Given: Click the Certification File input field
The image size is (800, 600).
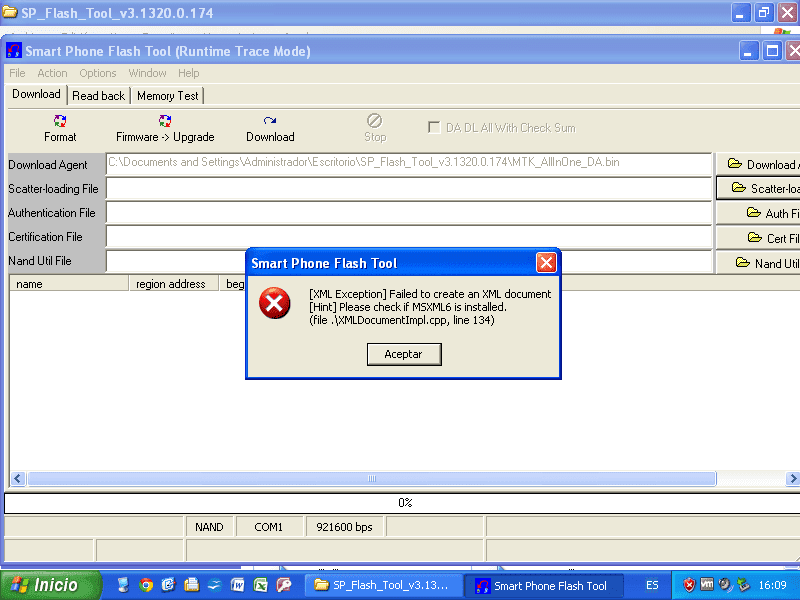Looking at the screenshot, I should [x=409, y=236].
